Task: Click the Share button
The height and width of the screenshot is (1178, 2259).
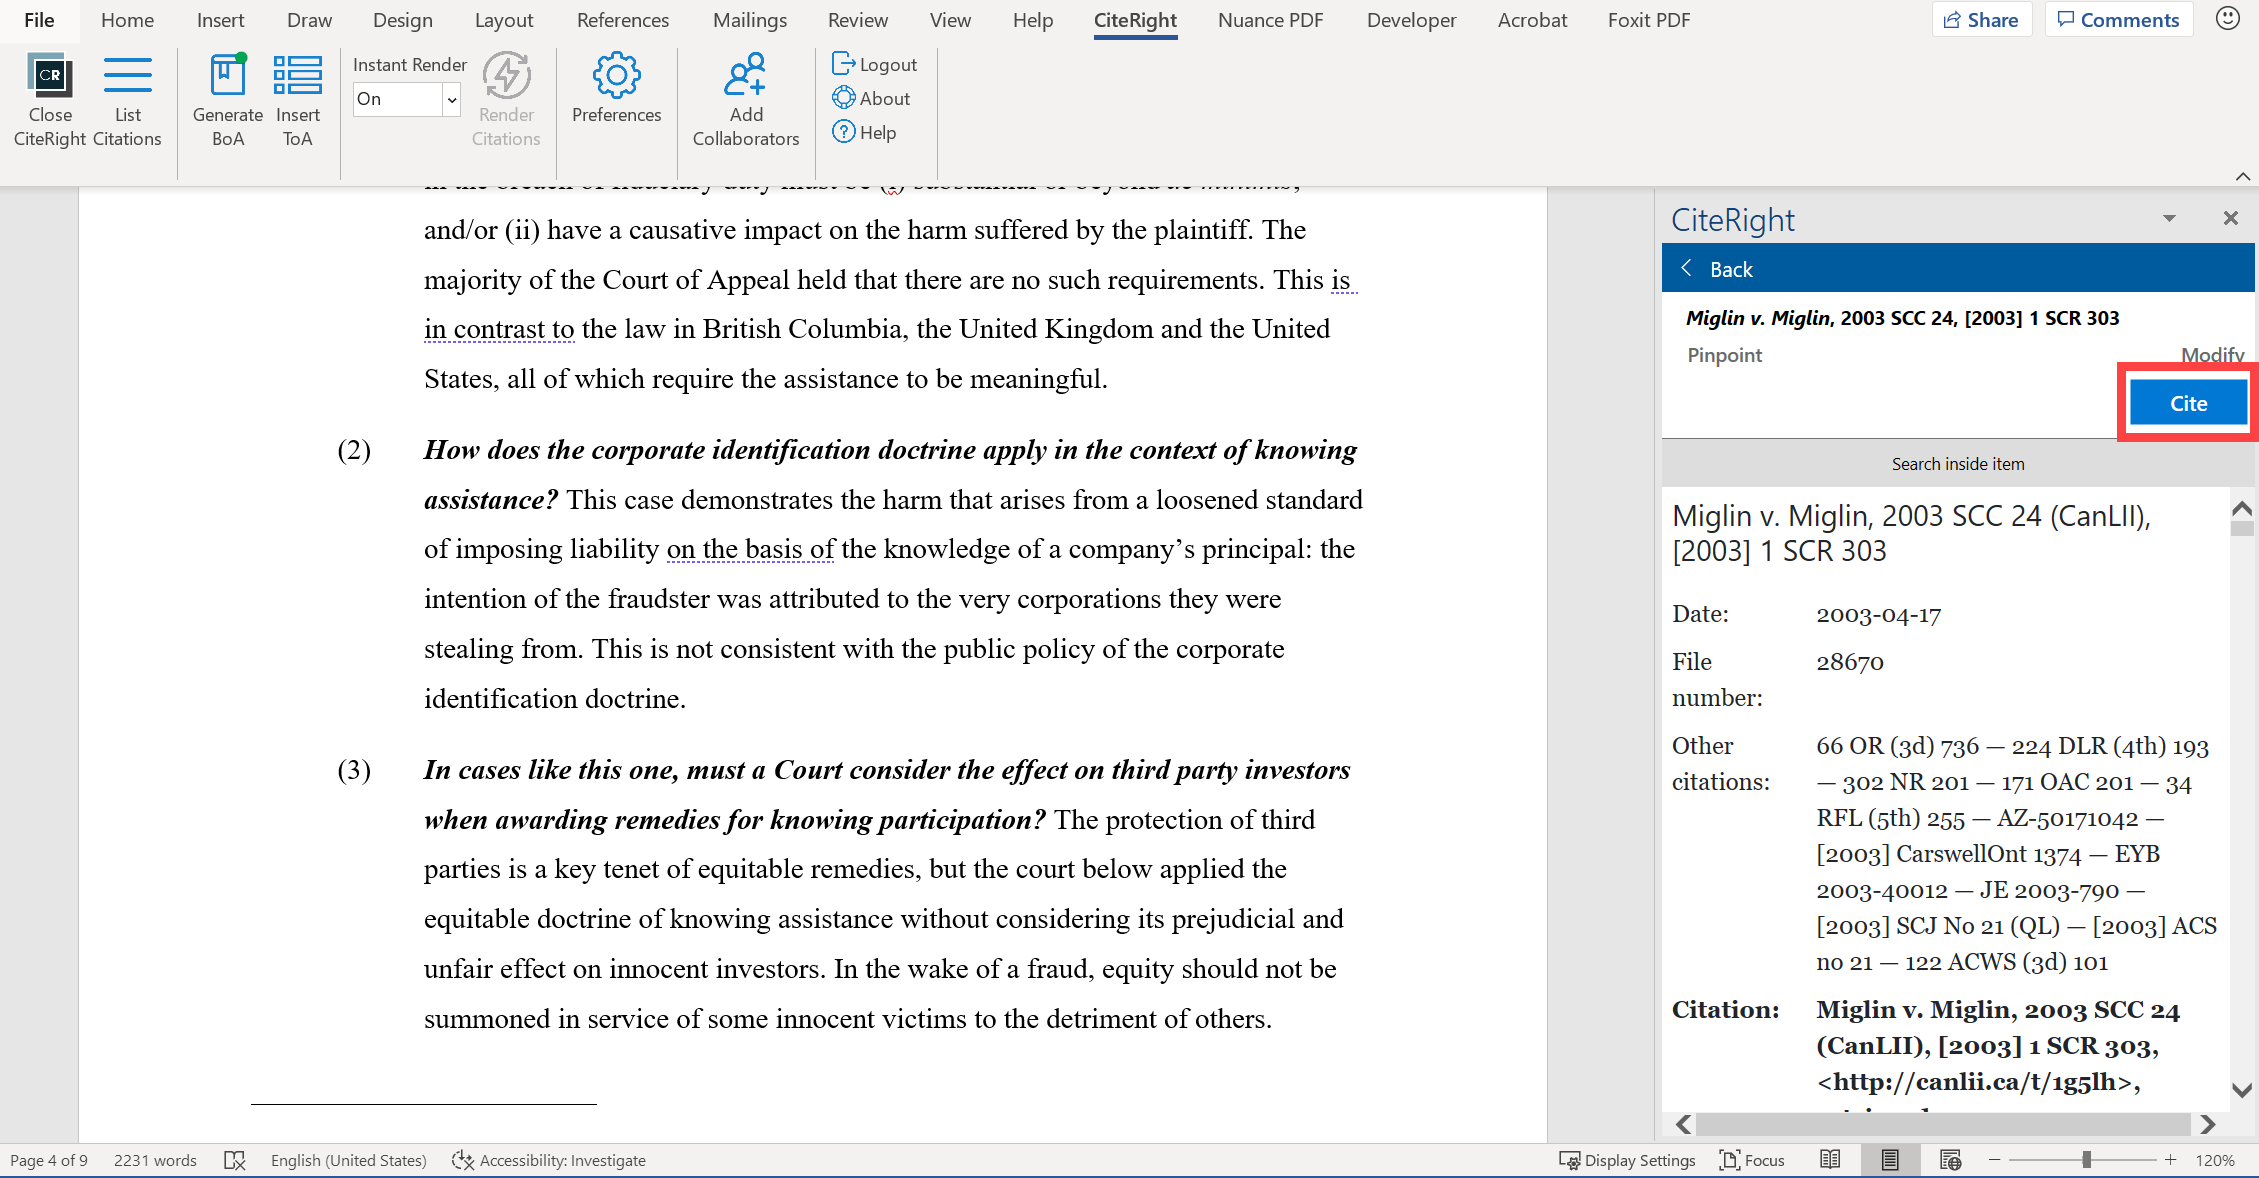Action: click(1981, 20)
